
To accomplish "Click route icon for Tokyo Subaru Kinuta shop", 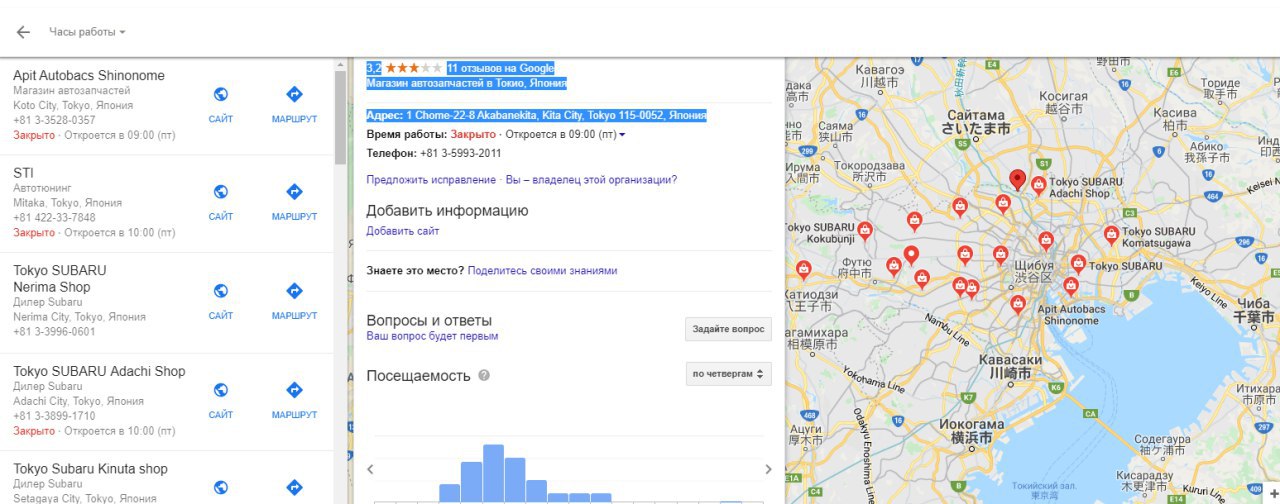I will pos(294,488).
